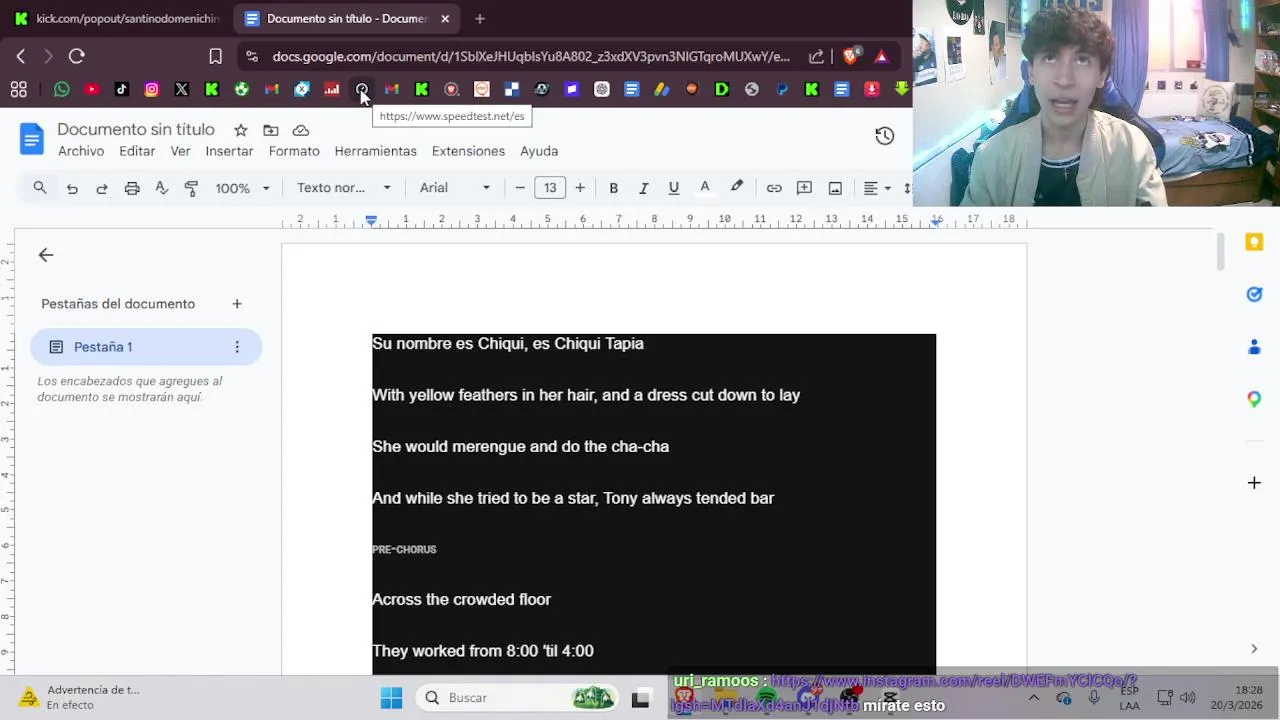Open the TikTok bookmark
This screenshot has height=720, width=1280.
click(122, 89)
